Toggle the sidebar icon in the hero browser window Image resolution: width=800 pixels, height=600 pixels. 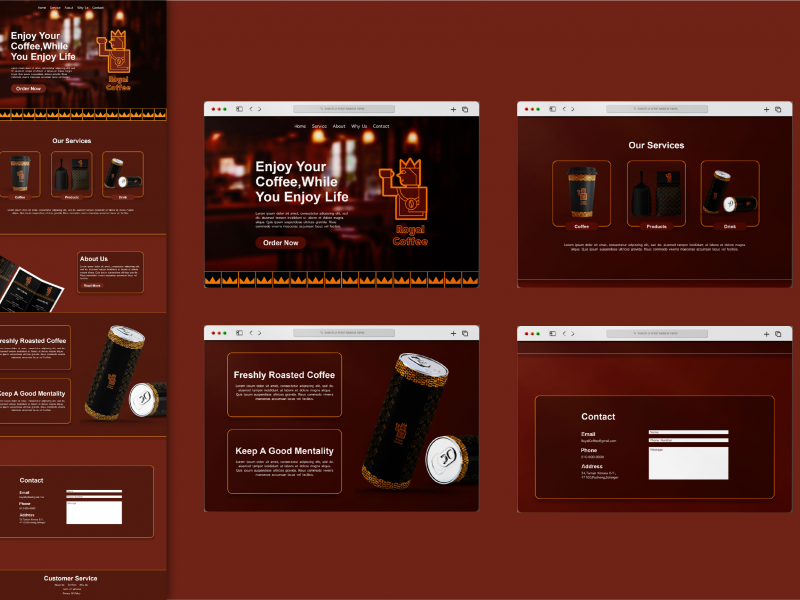pyautogui.click(x=239, y=109)
